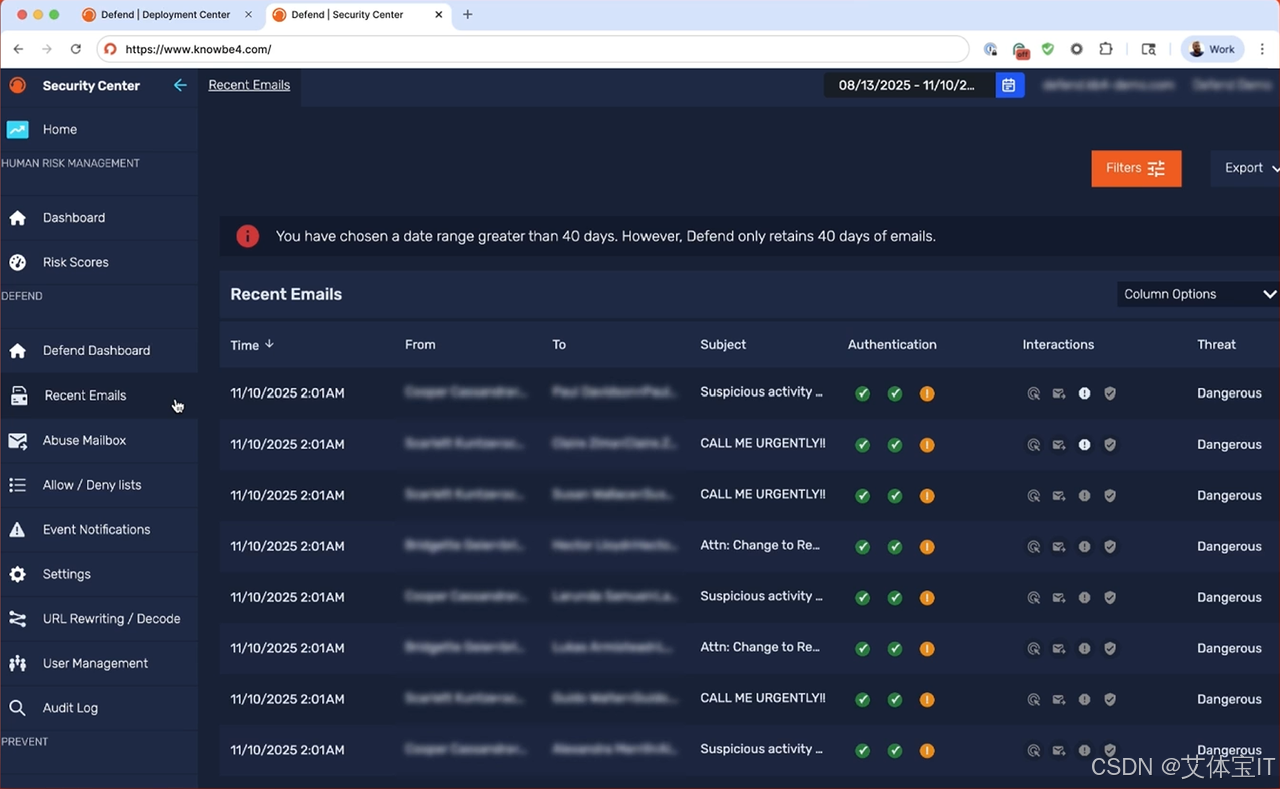Viewport: 1280px width, 789px height.
Task: Open the browser Extensions puzzle icon
Action: point(1105,49)
